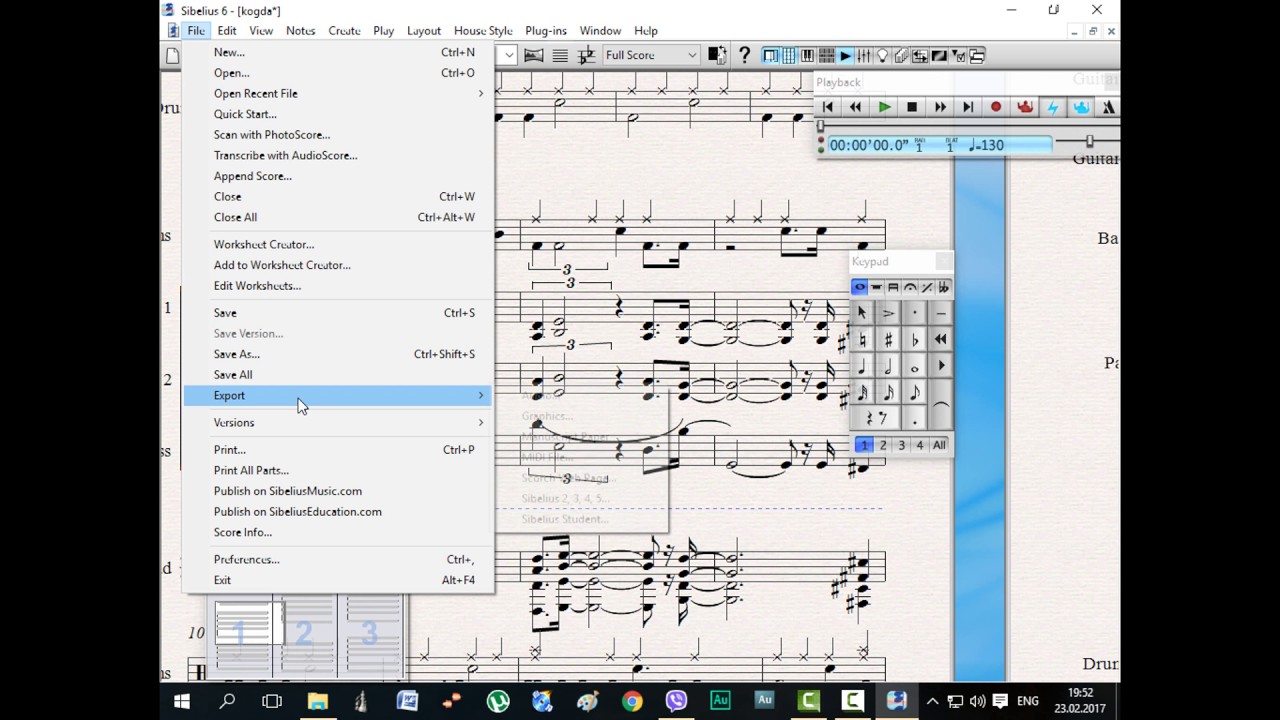Open the Full Score parts dropdown
This screenshot has height=720, width=1280.
[651, 55]
